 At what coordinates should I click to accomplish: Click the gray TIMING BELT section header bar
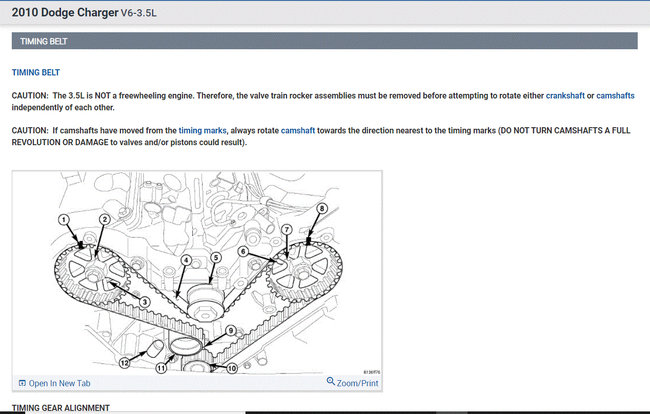coord(324,41)
